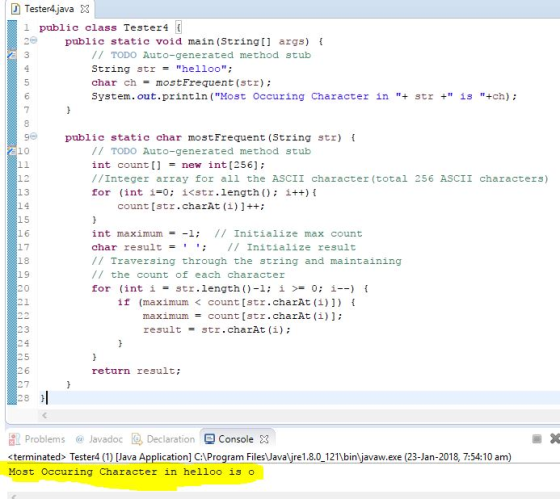Viewport: 560px width, 499px height.
Task: Click console output 'Most Occuring Character in helloo is o'
Action: click(x=131, y=472)
